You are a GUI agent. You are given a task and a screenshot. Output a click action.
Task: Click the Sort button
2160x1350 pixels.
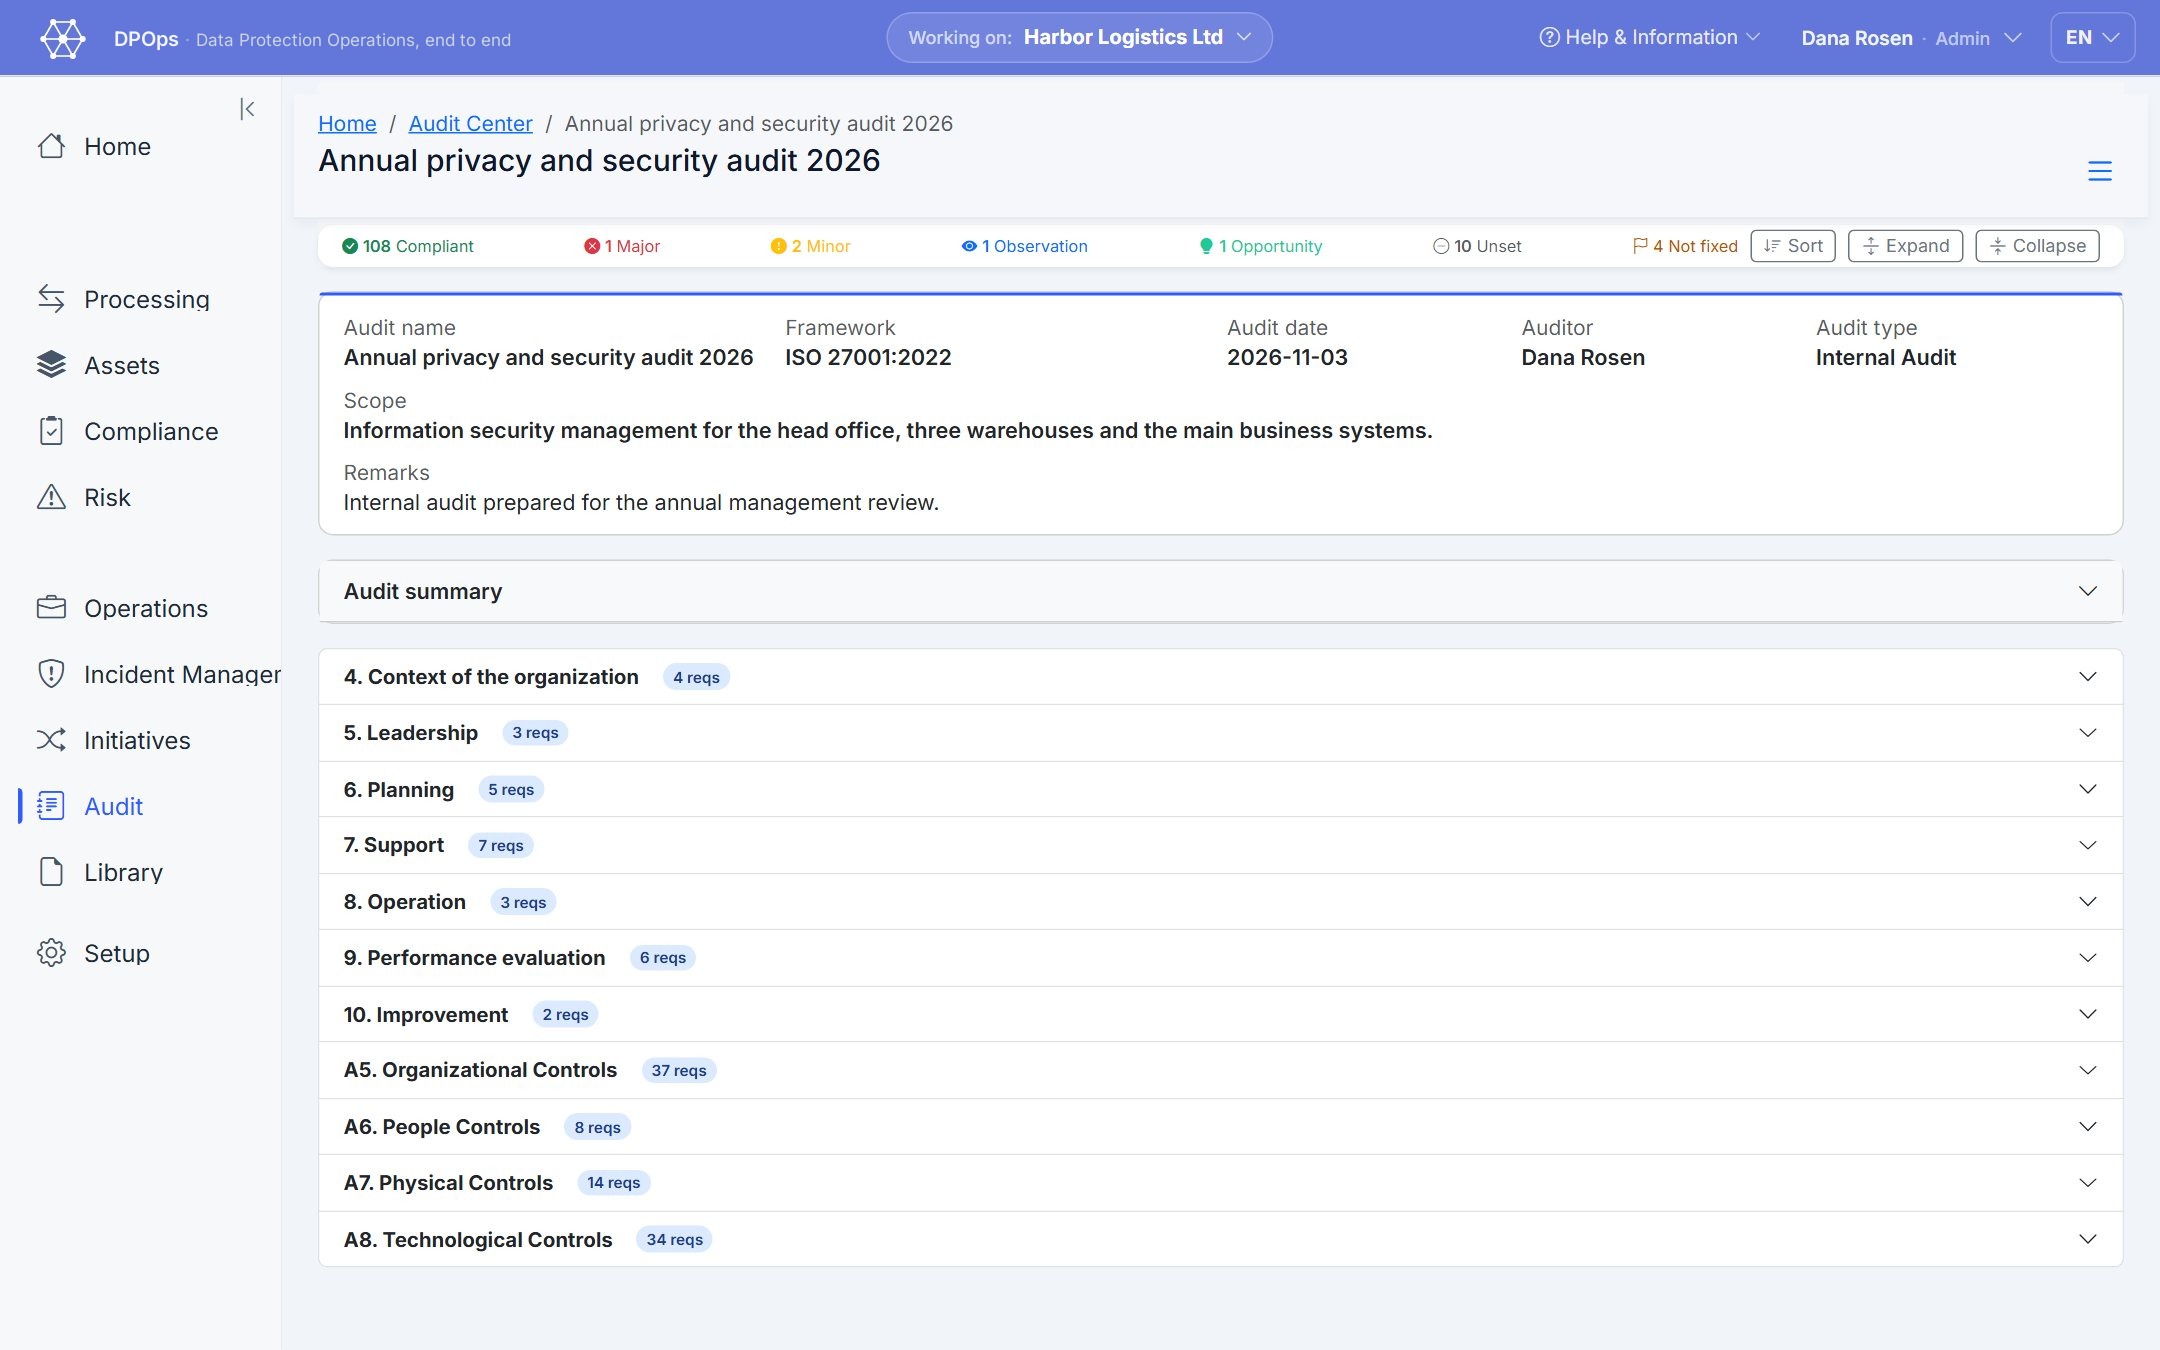pyautogui.click(x=1793, y=246)
